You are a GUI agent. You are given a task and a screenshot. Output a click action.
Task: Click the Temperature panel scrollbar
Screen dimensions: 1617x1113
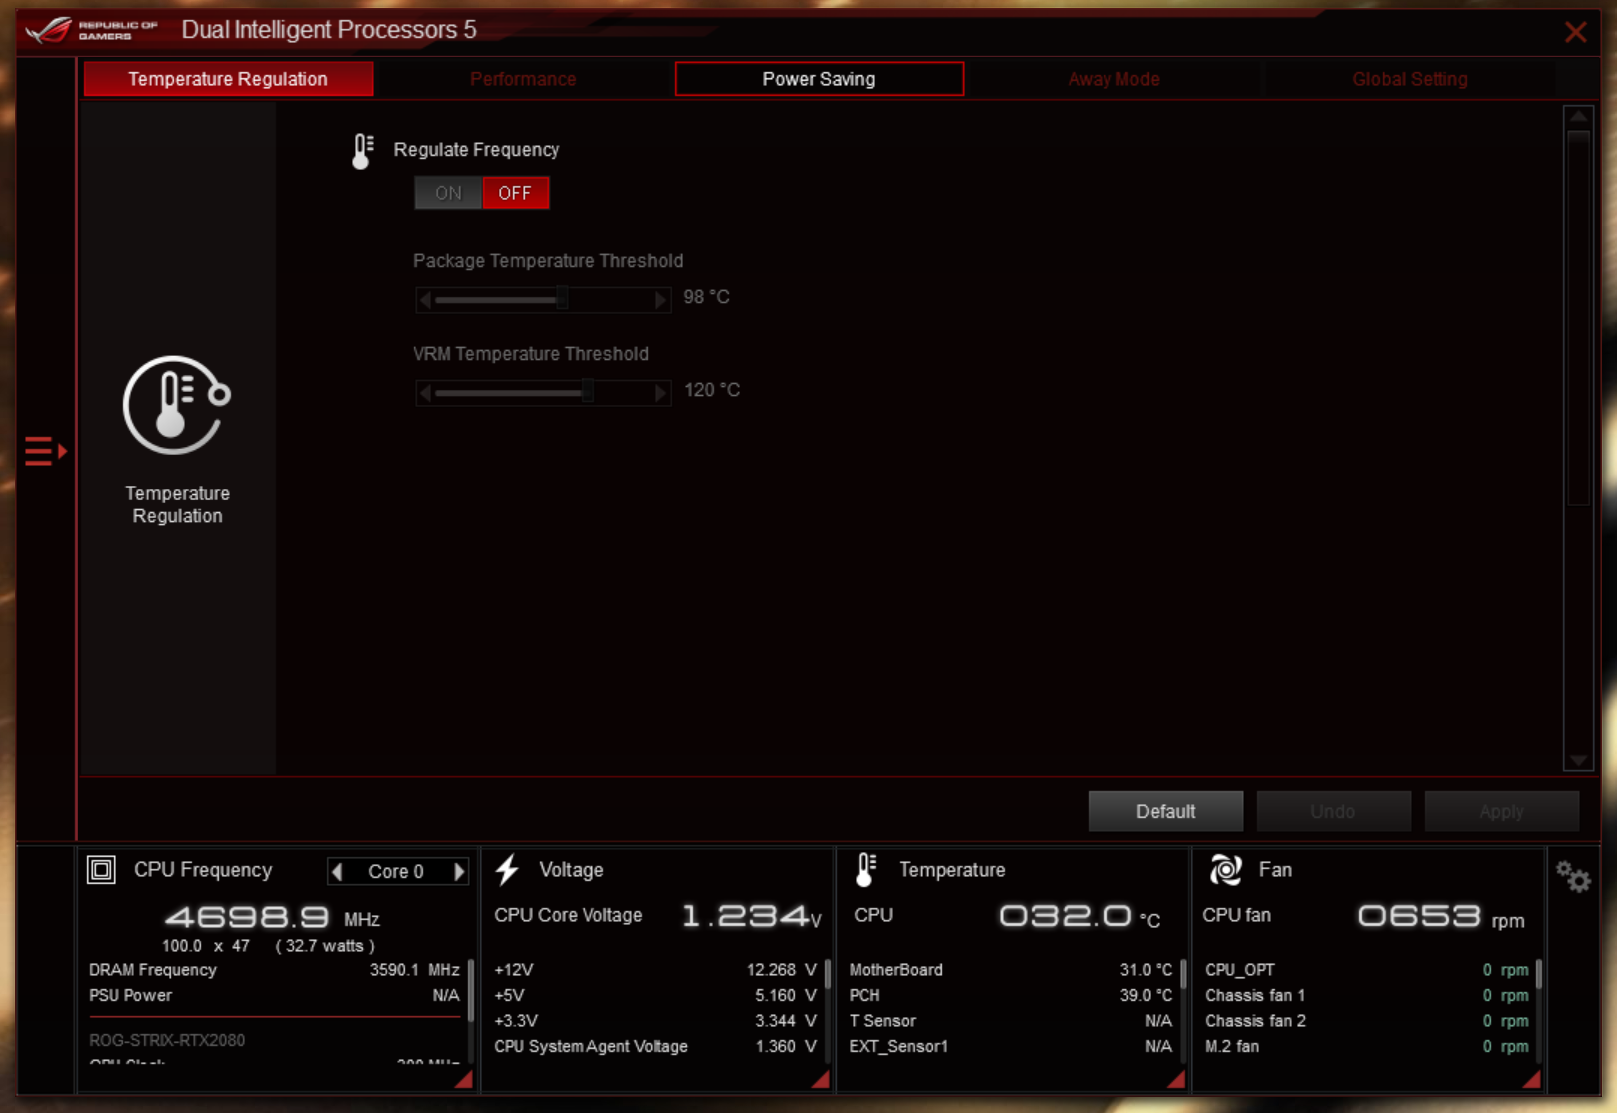pos(1183,975)
